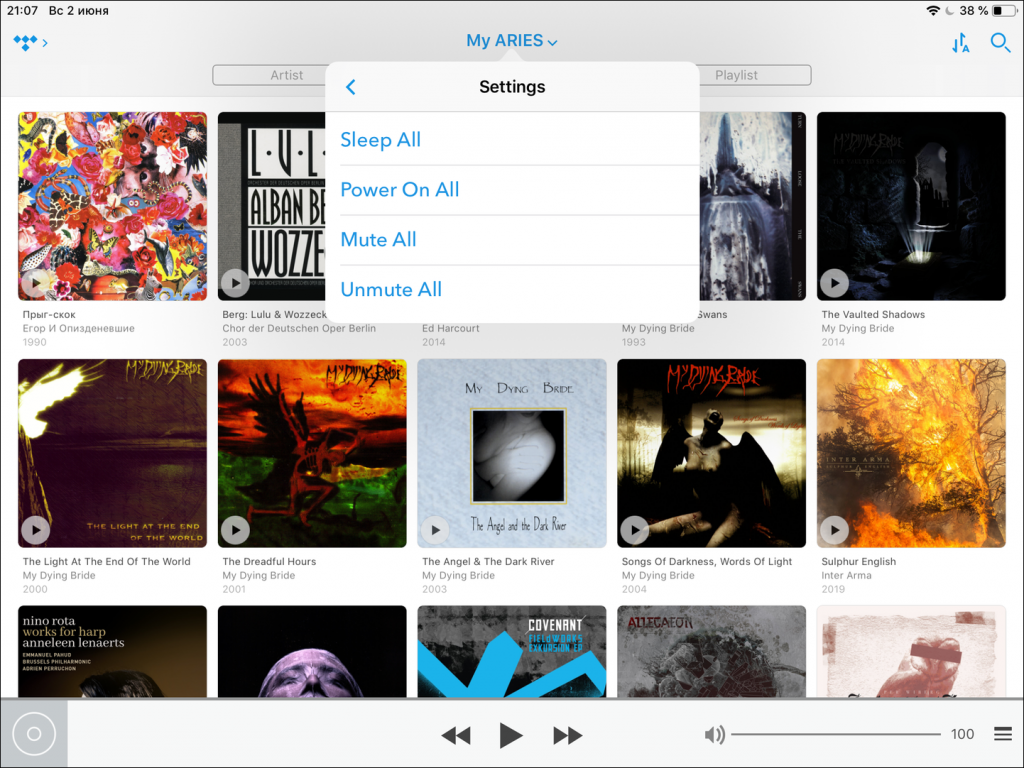Select Sleep All in Settings
The width and height of the screenshot is (1024, 768).
[512, 140]
